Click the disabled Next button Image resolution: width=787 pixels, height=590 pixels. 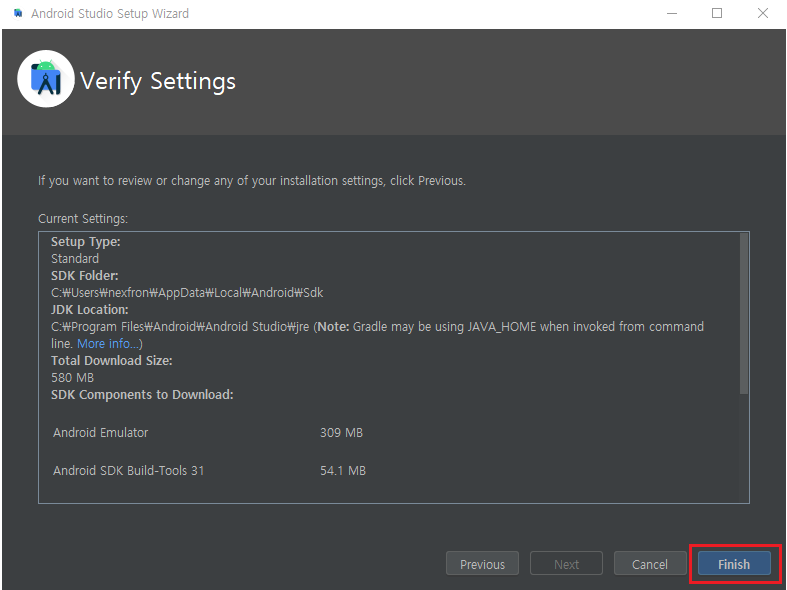coord(566,563)
